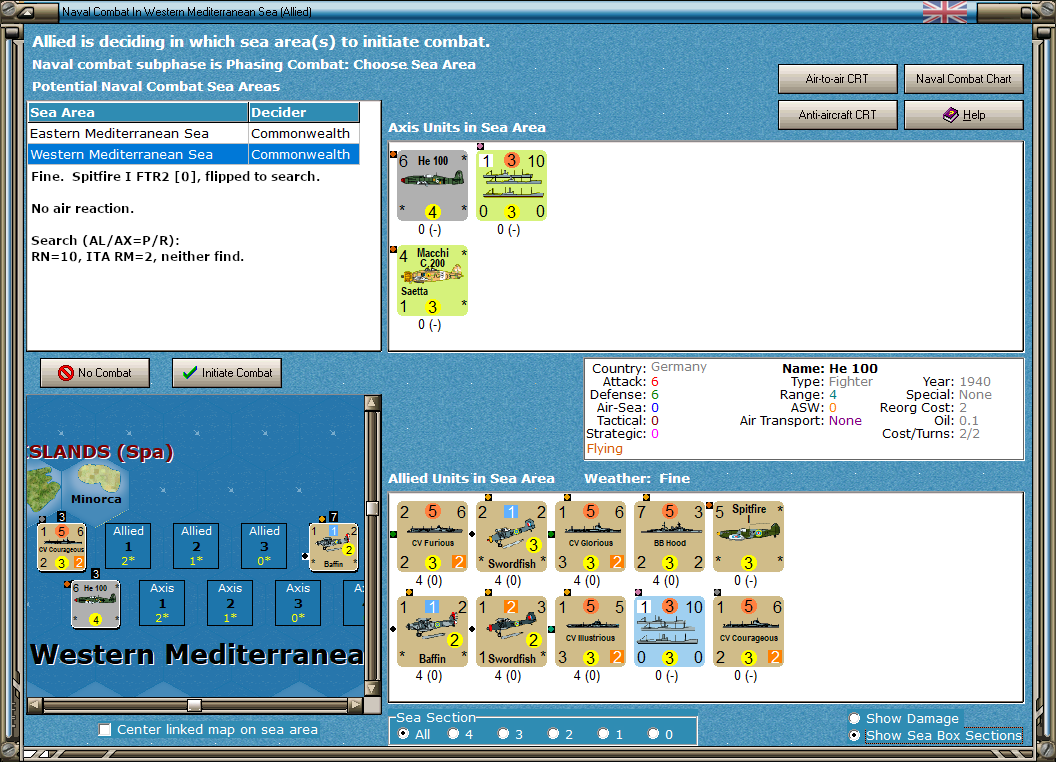The image size is (1056, 762).
Task: Select the CV Illustrious carrier counter
Action: click(591, 632)
